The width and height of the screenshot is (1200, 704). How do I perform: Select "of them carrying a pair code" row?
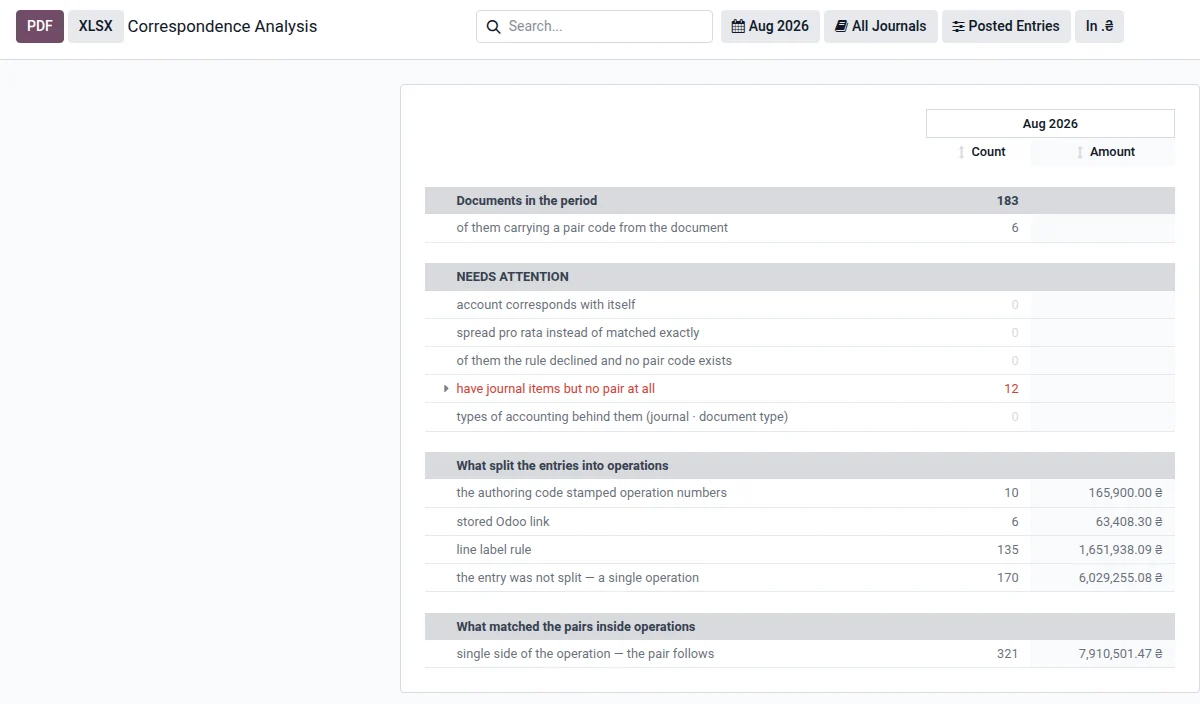800,228
